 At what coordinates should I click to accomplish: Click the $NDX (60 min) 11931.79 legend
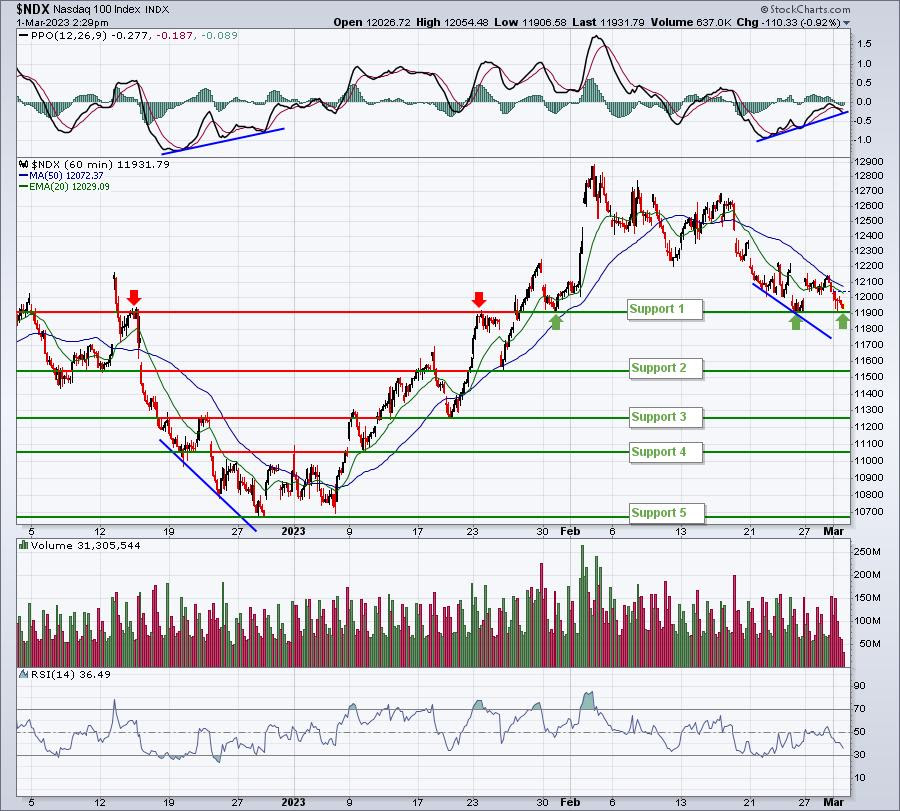[100, 164]
